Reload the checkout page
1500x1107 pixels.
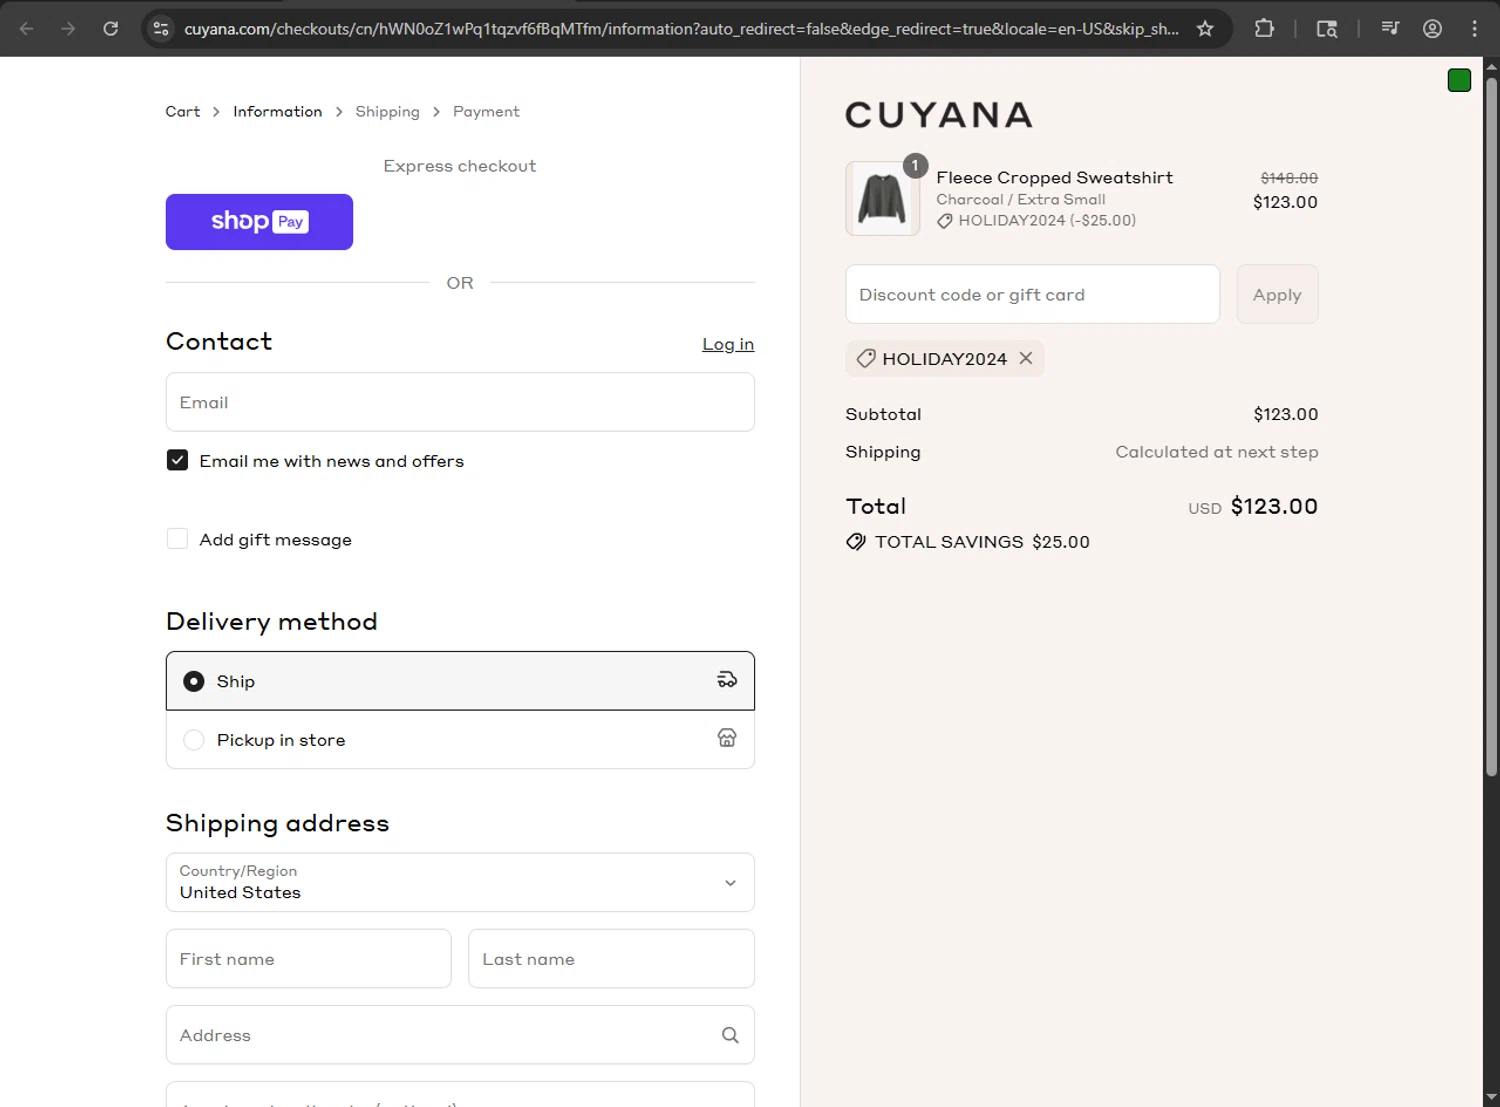click(111, 28)
